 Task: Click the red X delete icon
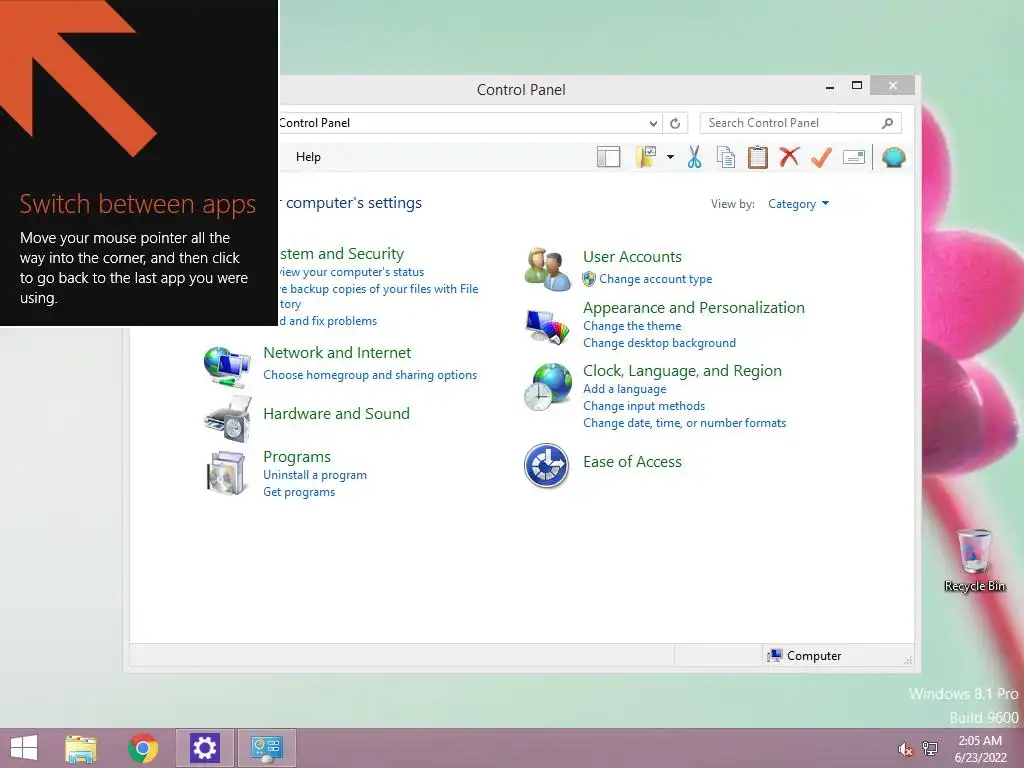click(789, 157)
